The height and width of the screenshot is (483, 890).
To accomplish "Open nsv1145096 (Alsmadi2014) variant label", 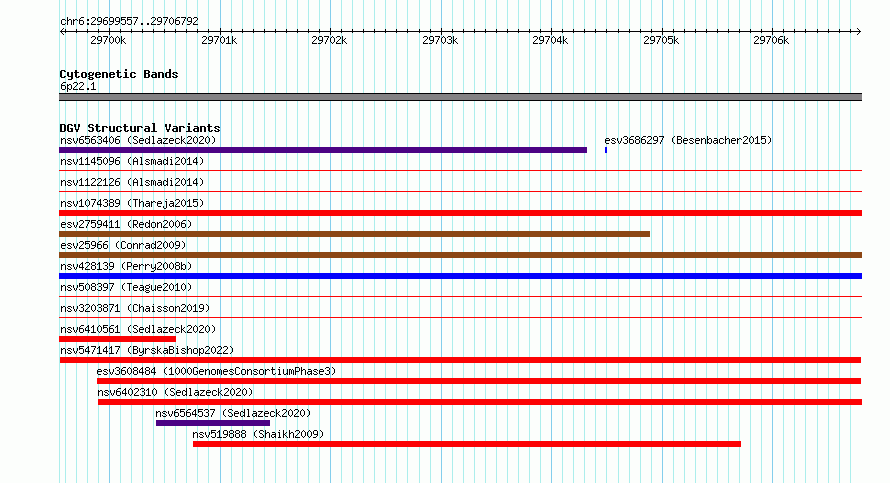I will 132,161.
